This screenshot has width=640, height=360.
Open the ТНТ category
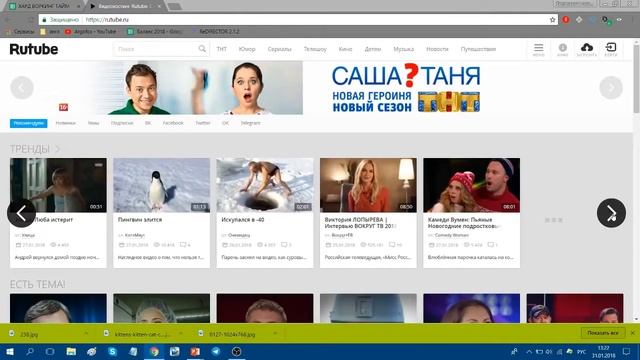[x=222, y=49]
